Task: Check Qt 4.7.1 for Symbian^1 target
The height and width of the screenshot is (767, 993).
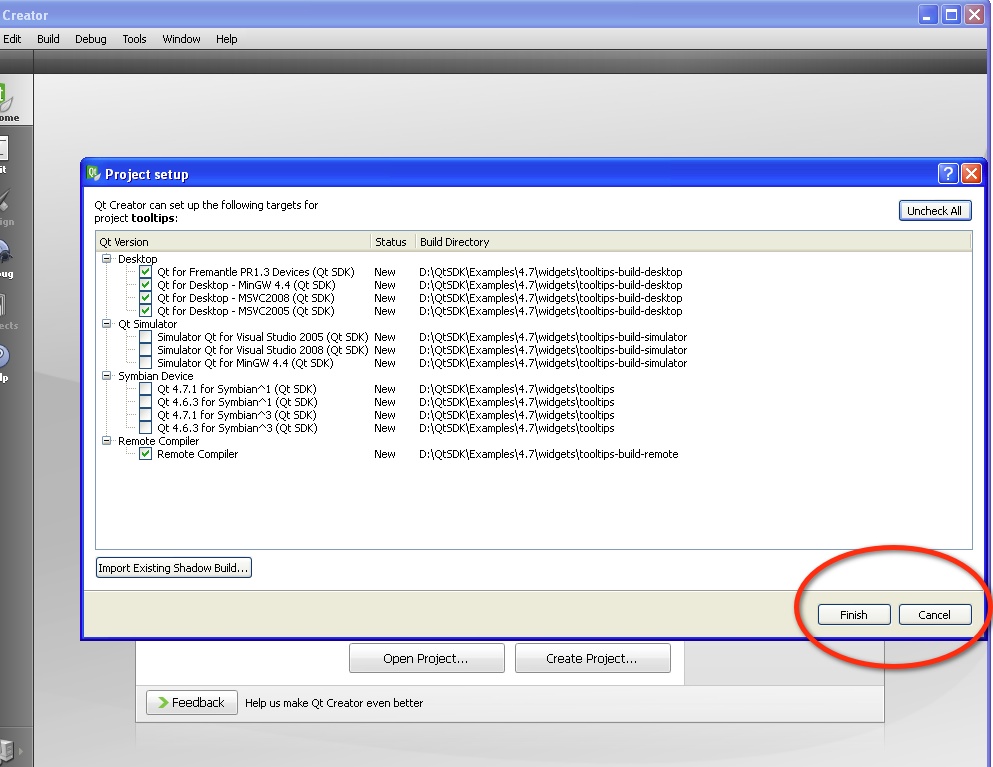Action: pyautogui.click(x=146, y=389)
